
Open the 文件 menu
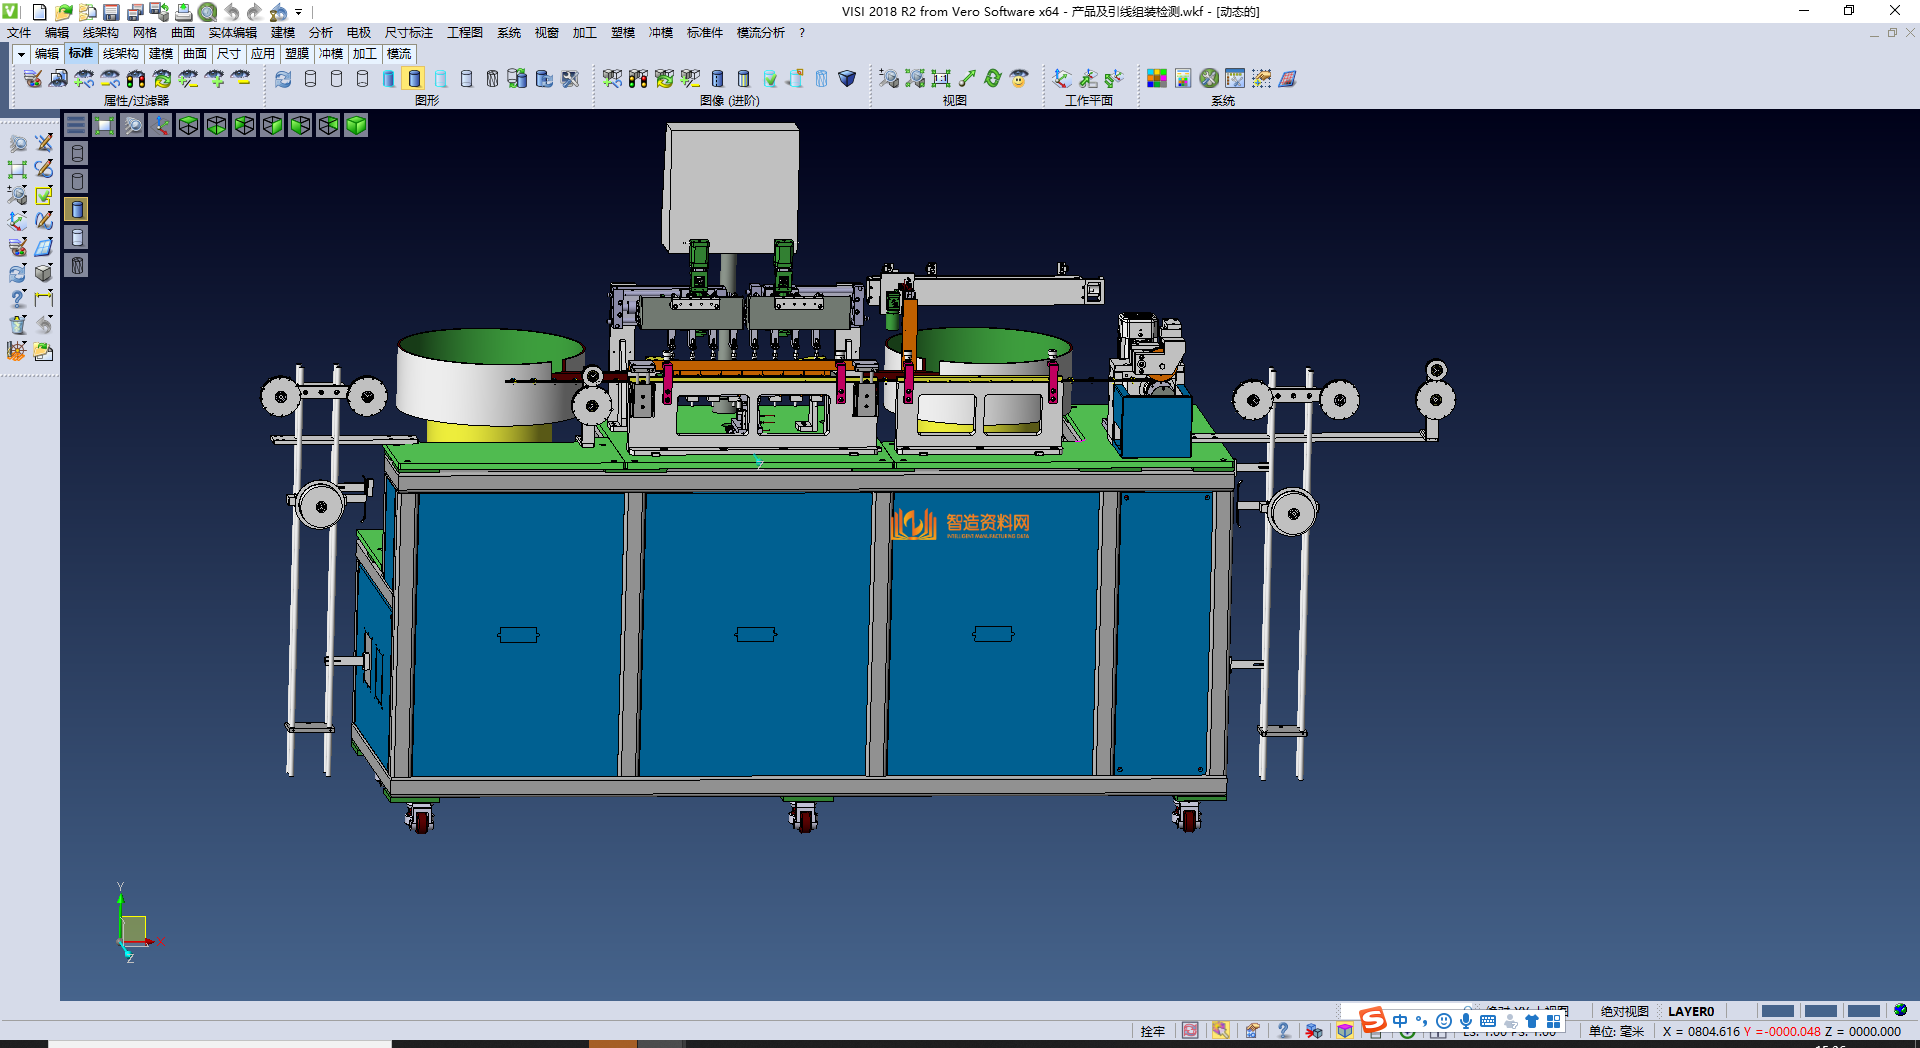click(19, 33)
